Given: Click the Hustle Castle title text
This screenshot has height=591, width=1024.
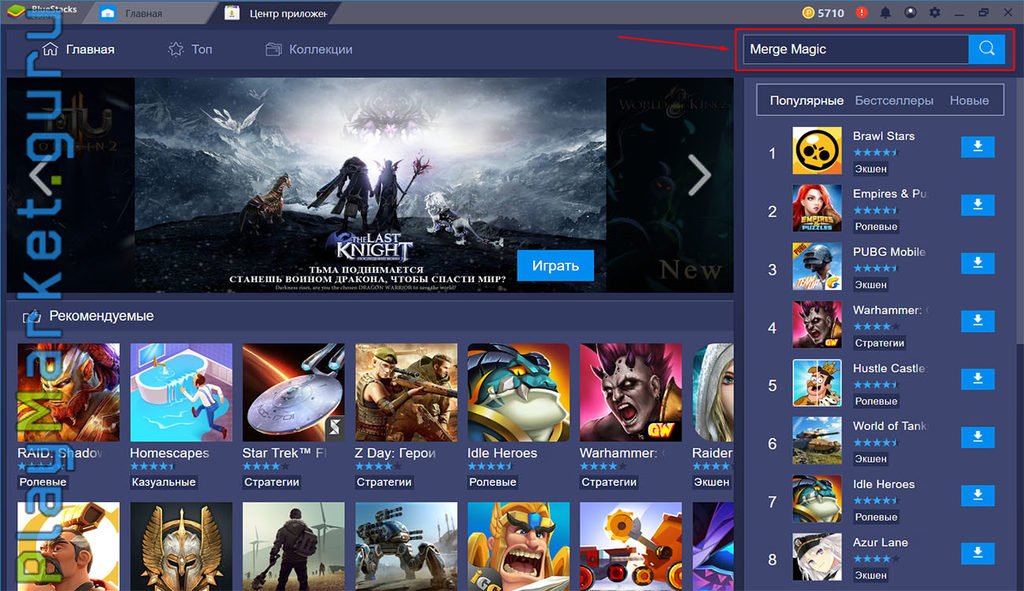Looking at the screenshot, I should tap(889, 368).
